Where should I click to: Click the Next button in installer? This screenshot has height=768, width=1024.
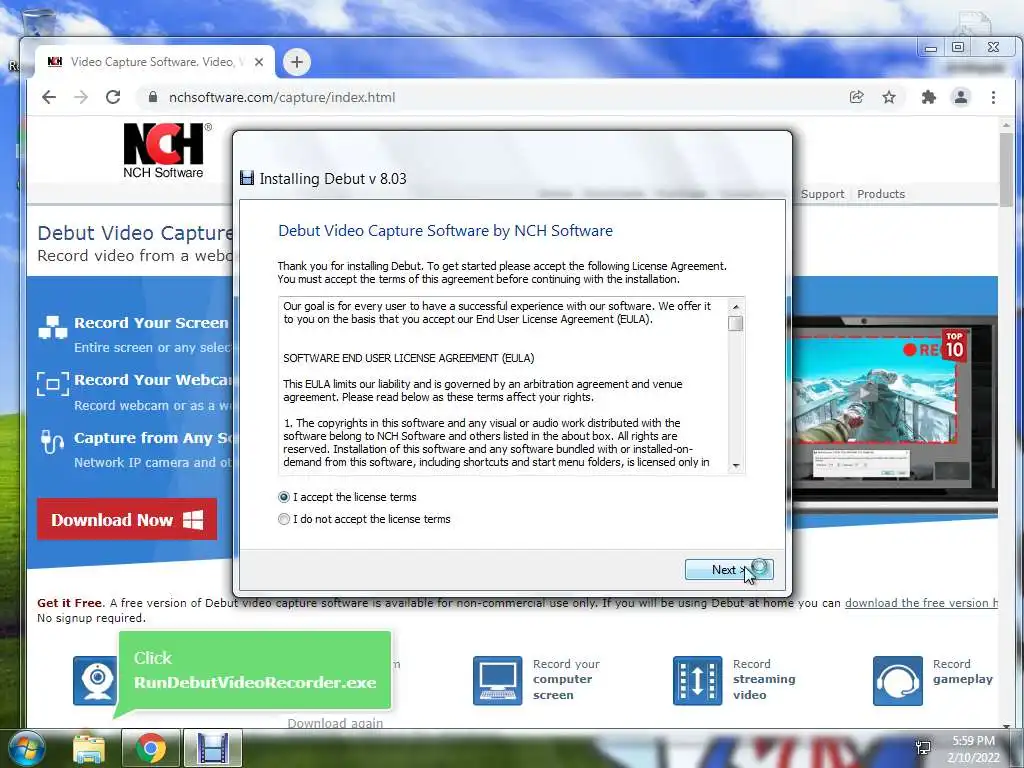(729, 569)
